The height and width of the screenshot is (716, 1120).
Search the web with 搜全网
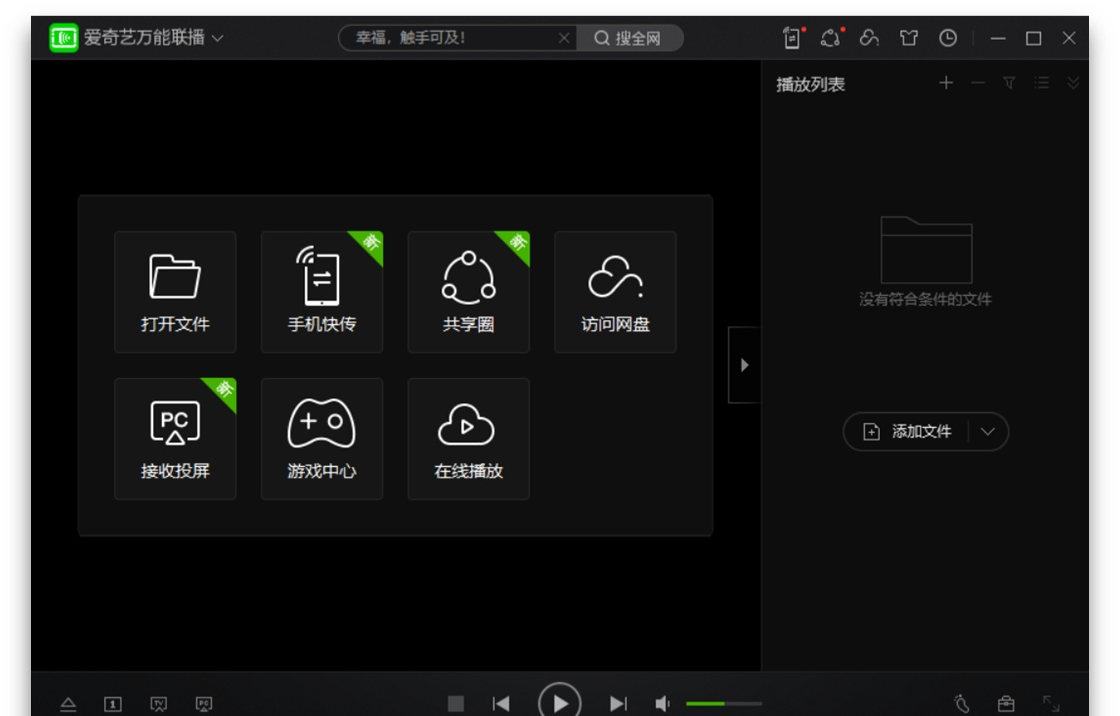628,38
